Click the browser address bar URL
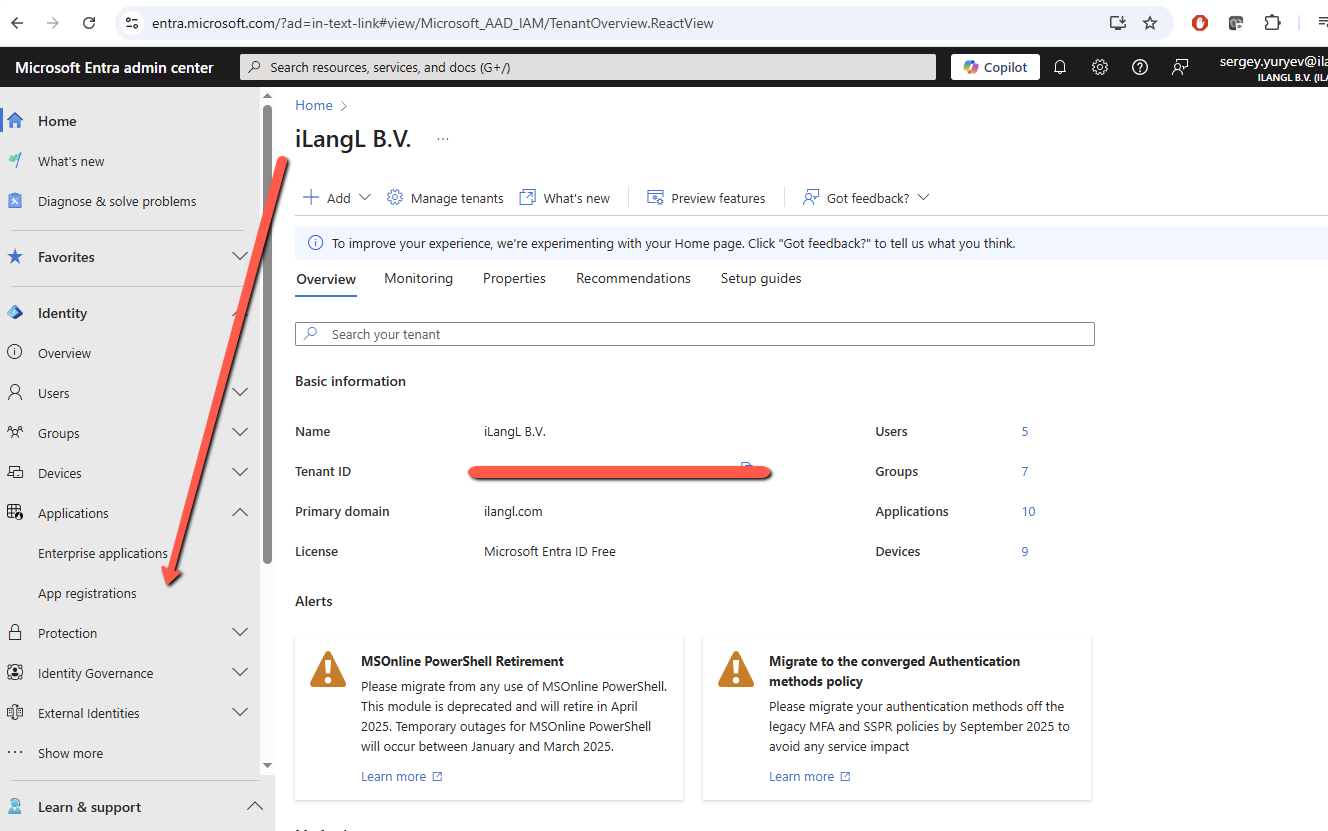The image size is (1328, 831). click(433, 23)
